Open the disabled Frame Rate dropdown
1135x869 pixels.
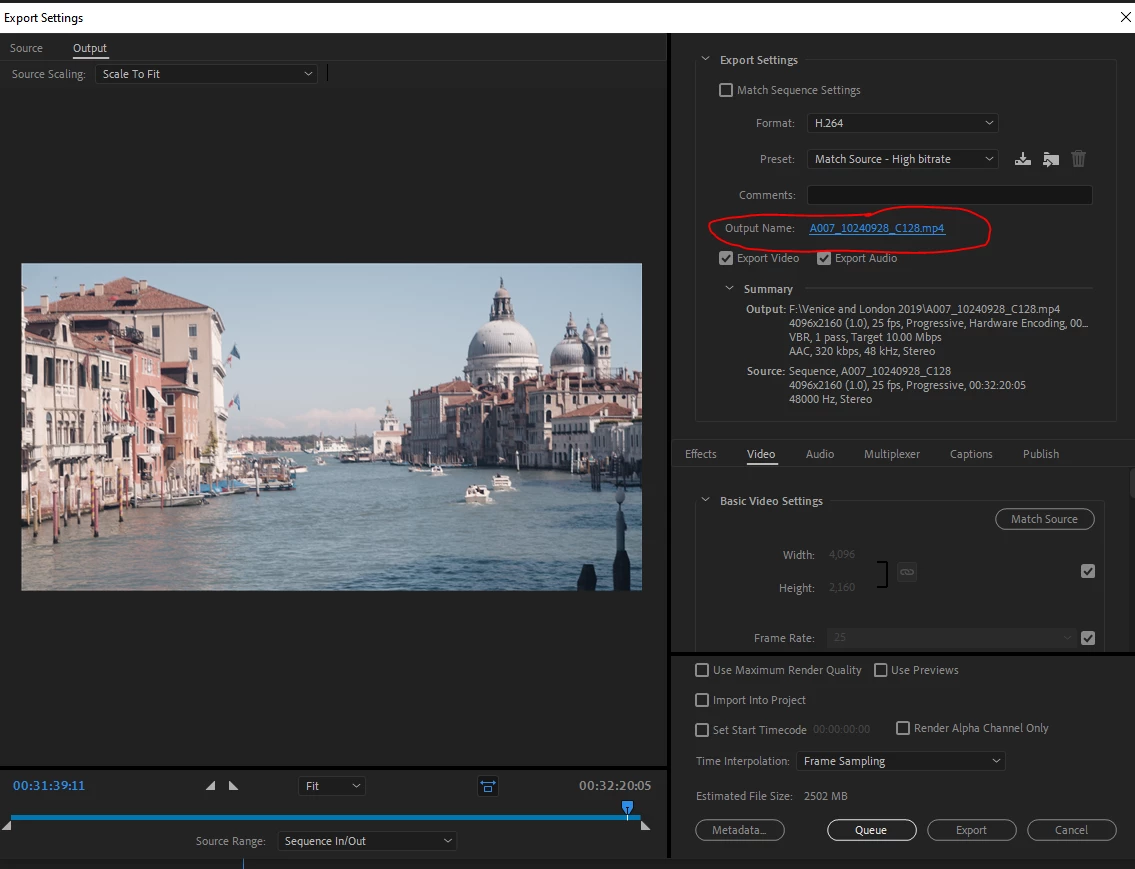coord(951,637)
